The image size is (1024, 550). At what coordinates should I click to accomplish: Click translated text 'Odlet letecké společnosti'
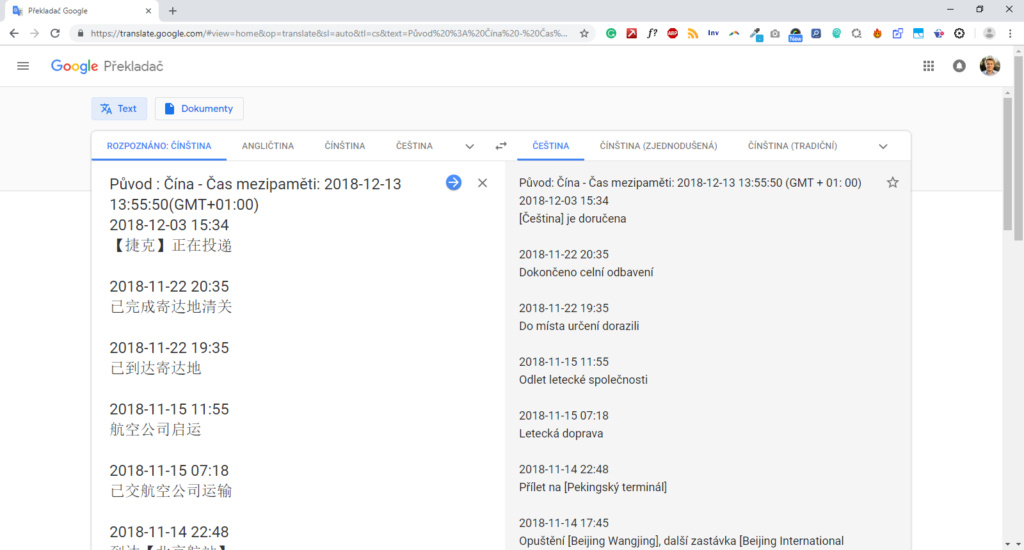click(583, 380)
